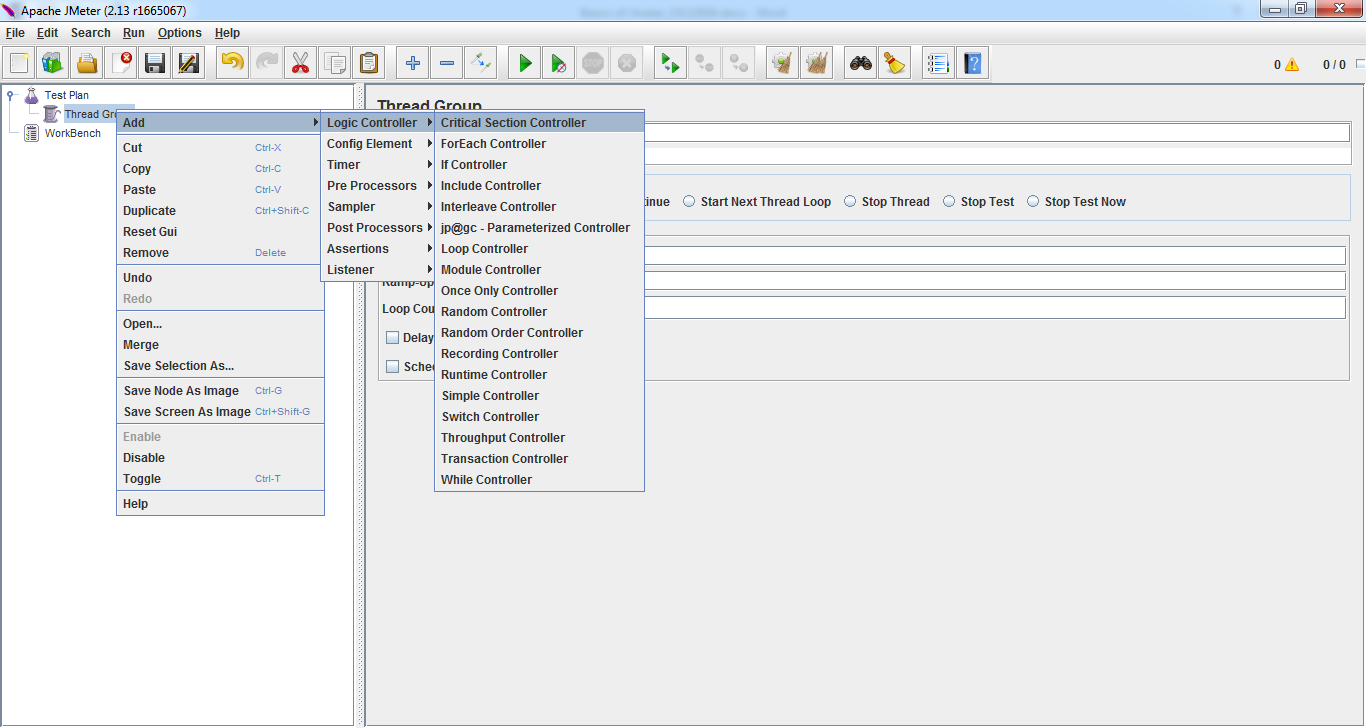Click Disable in the context menu
The width and height of the screenshot is (1366, 728).
220,458
